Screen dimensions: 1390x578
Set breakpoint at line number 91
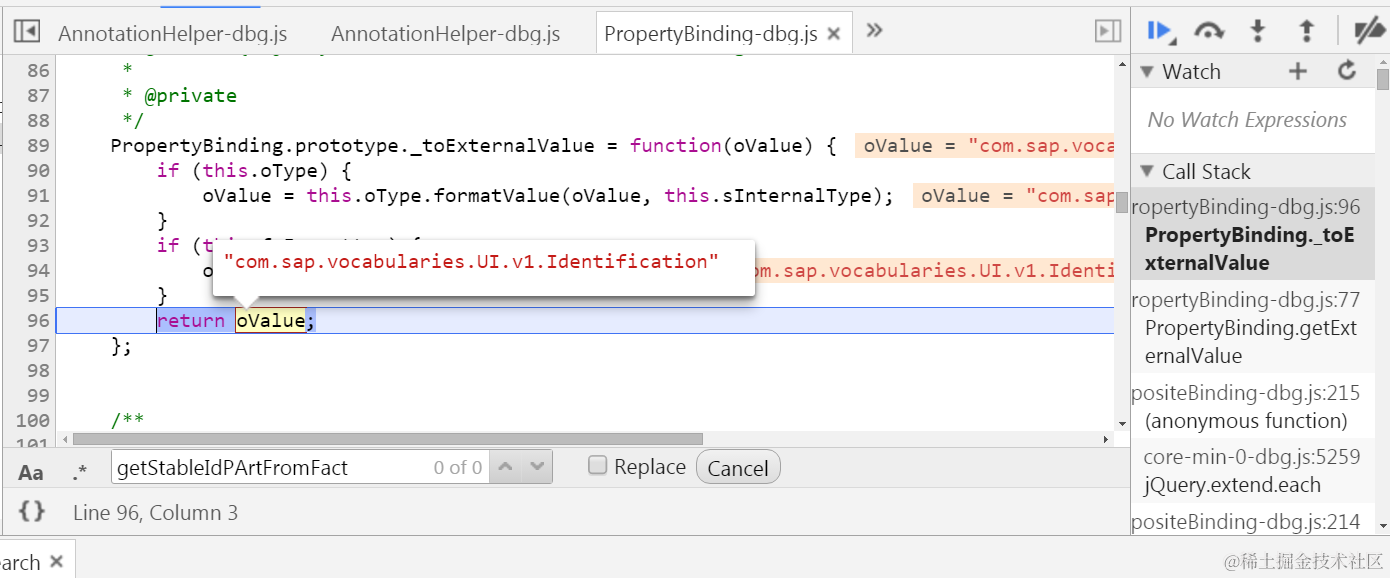coord(38,195)
